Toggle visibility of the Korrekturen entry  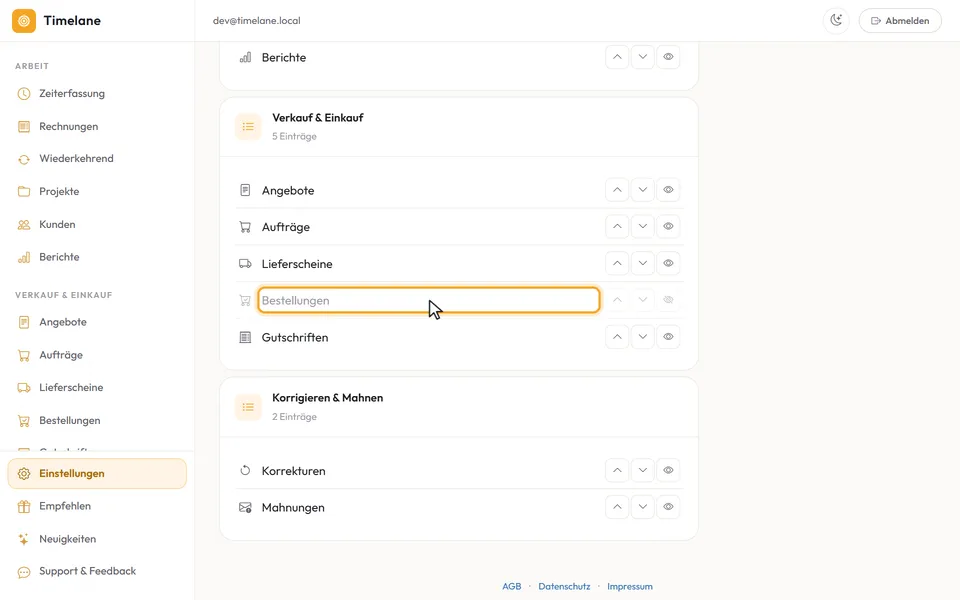pyautogui.click(x=668, y=470)
